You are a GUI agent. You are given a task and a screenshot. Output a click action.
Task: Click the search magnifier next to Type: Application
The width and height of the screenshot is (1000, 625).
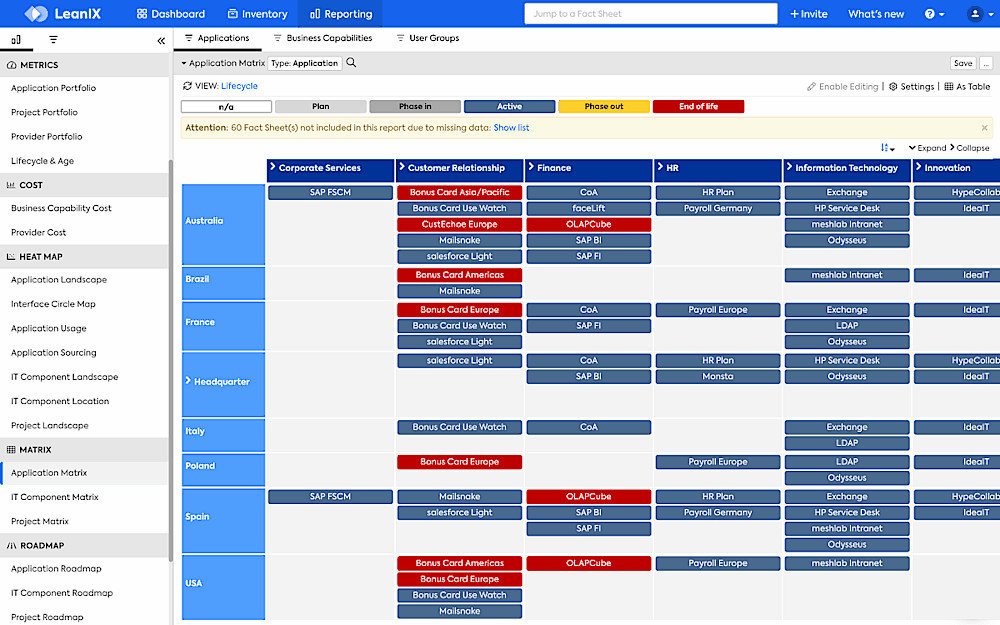(351, 62)
